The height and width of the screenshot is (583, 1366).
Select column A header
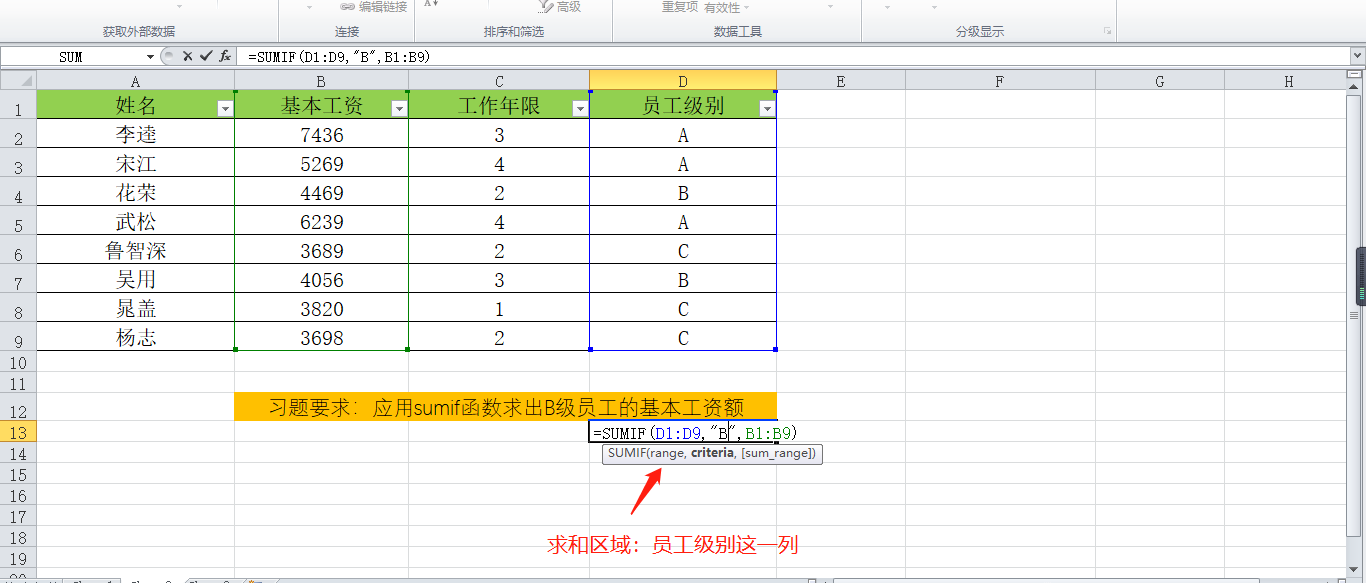coord(135,81)
